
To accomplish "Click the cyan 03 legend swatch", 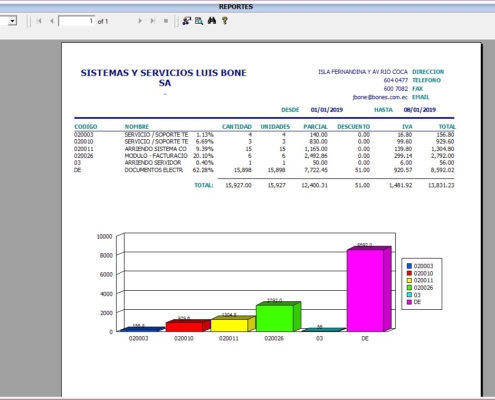I will coord(409,295).
